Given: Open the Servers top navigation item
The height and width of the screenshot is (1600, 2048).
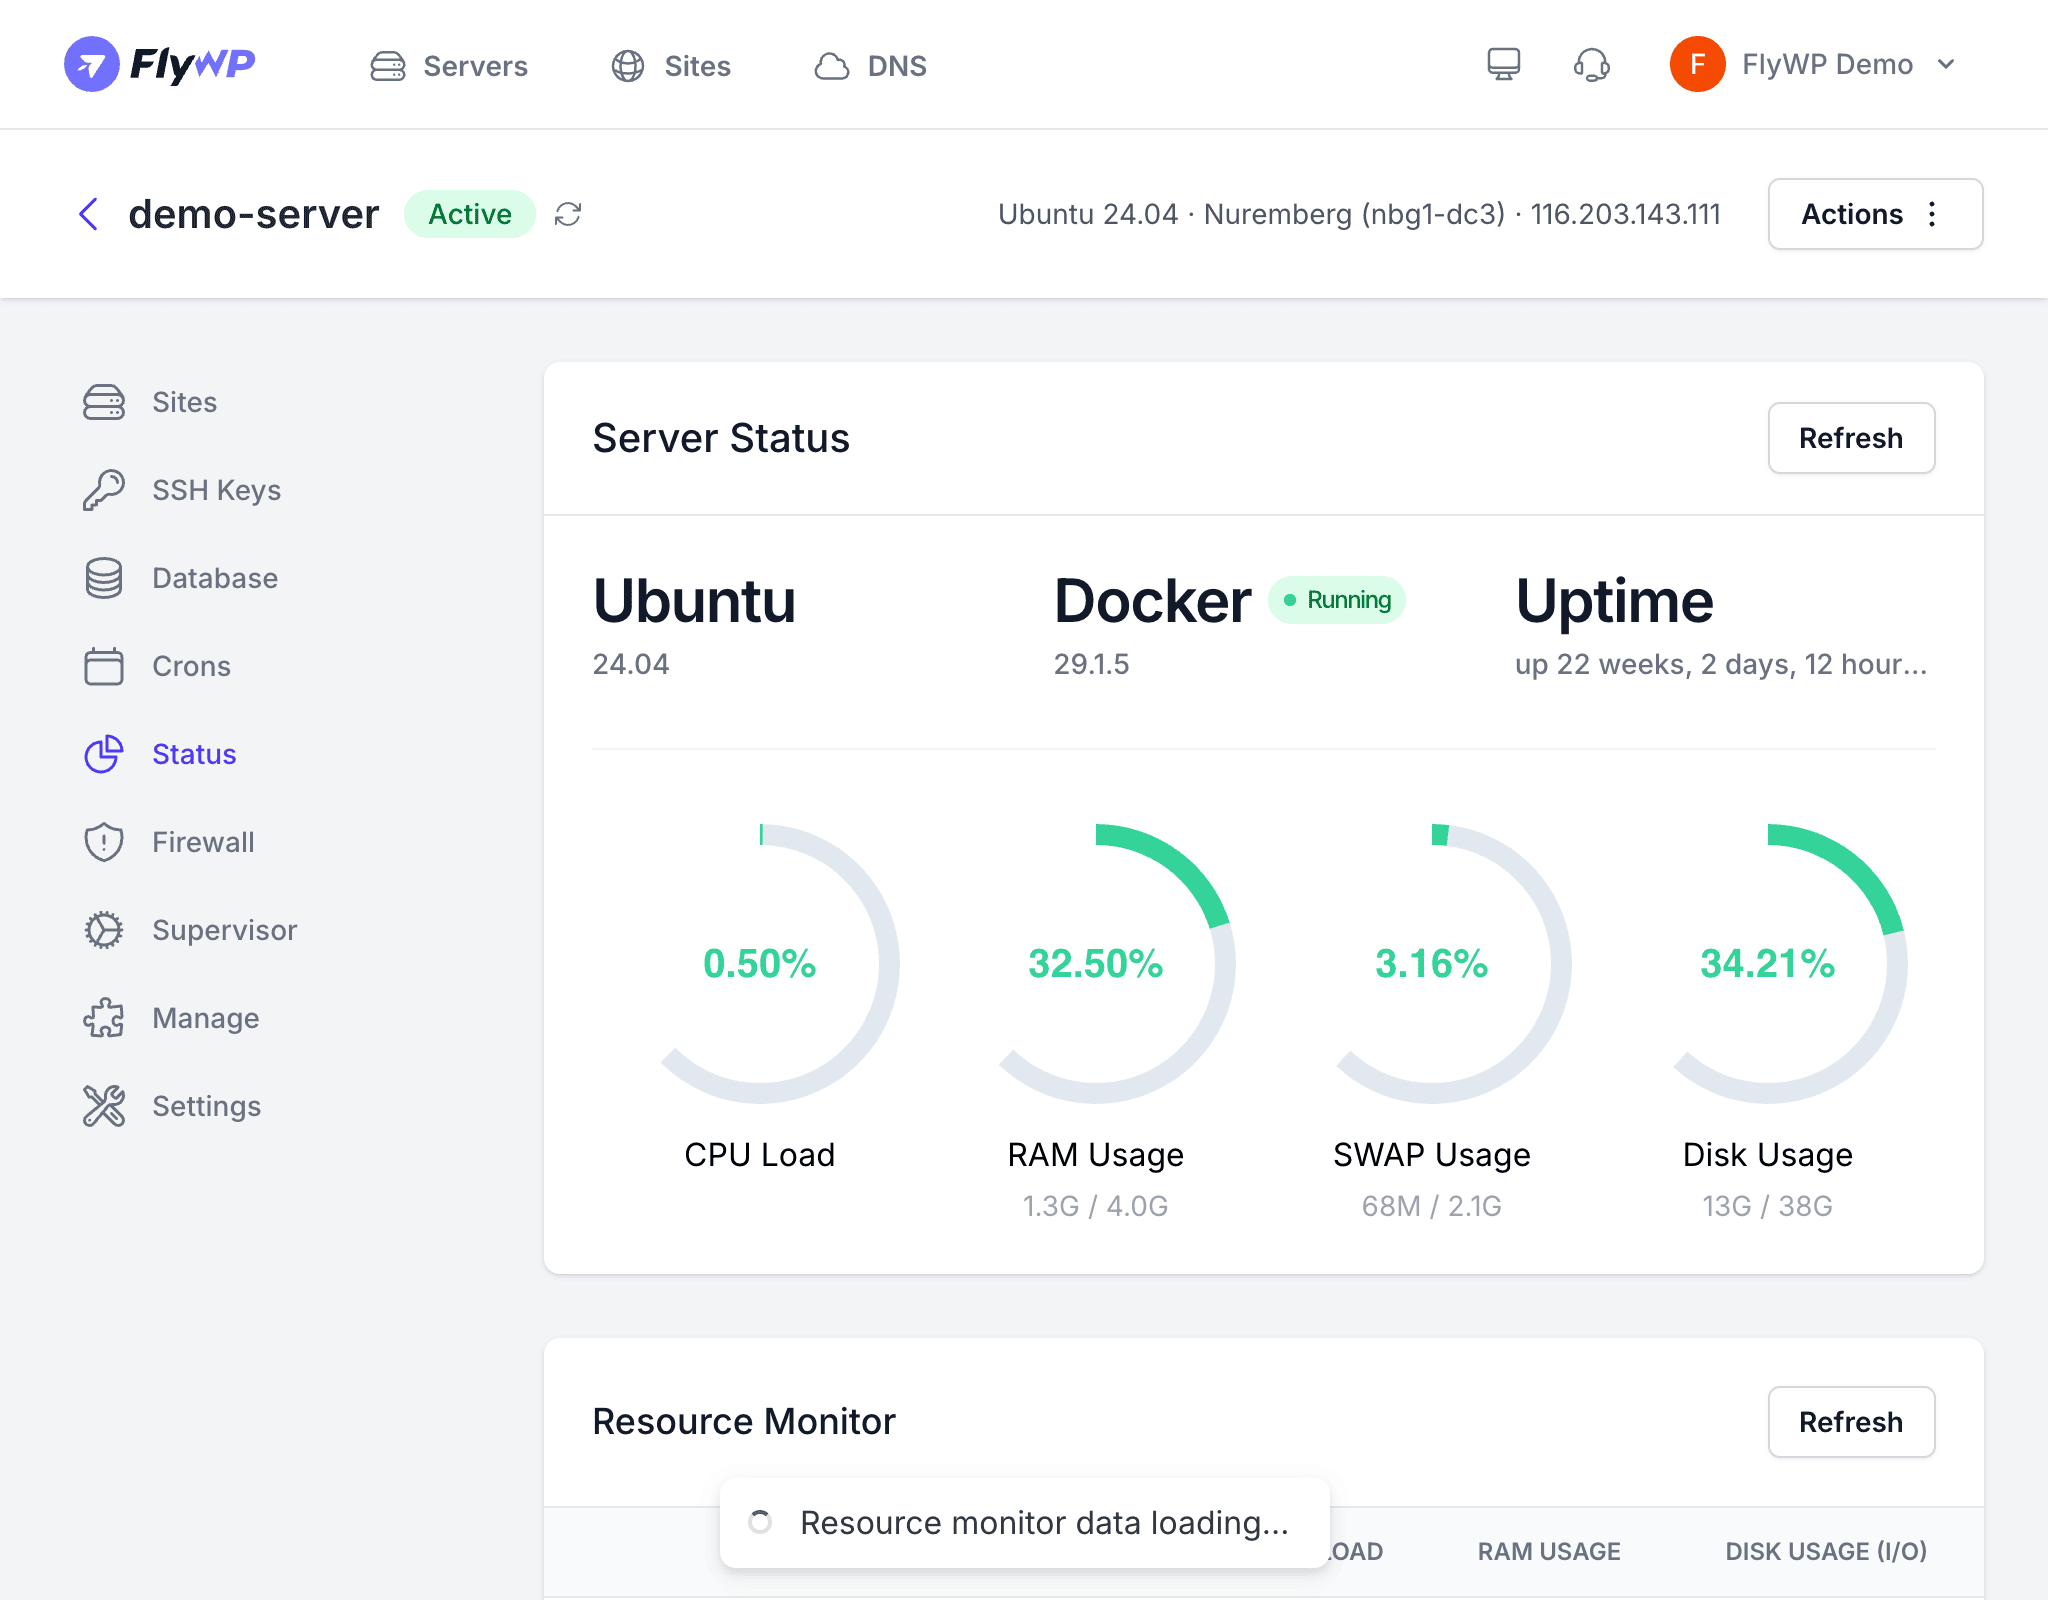Looking at the screenshot, I should click(x=449, y=66).
